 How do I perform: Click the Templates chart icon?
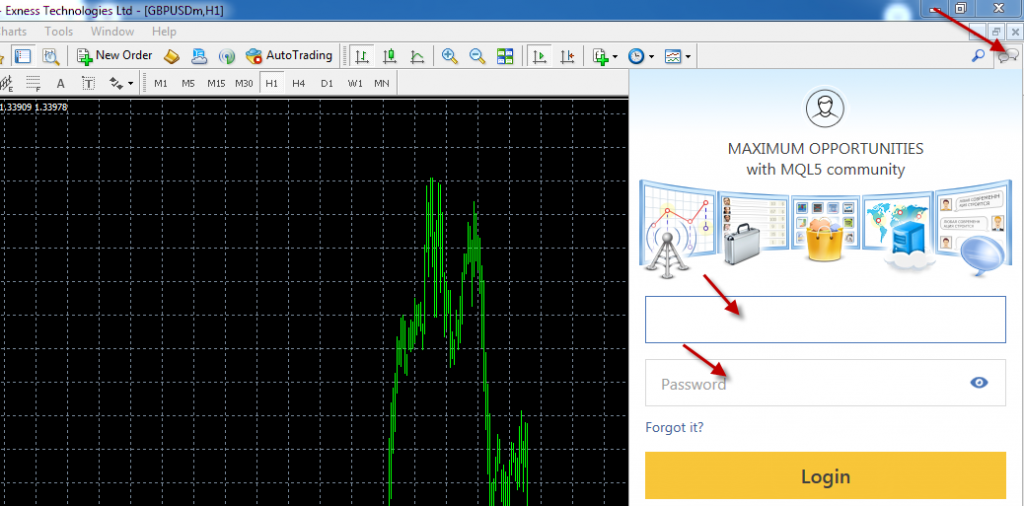(x=673, y=57)
